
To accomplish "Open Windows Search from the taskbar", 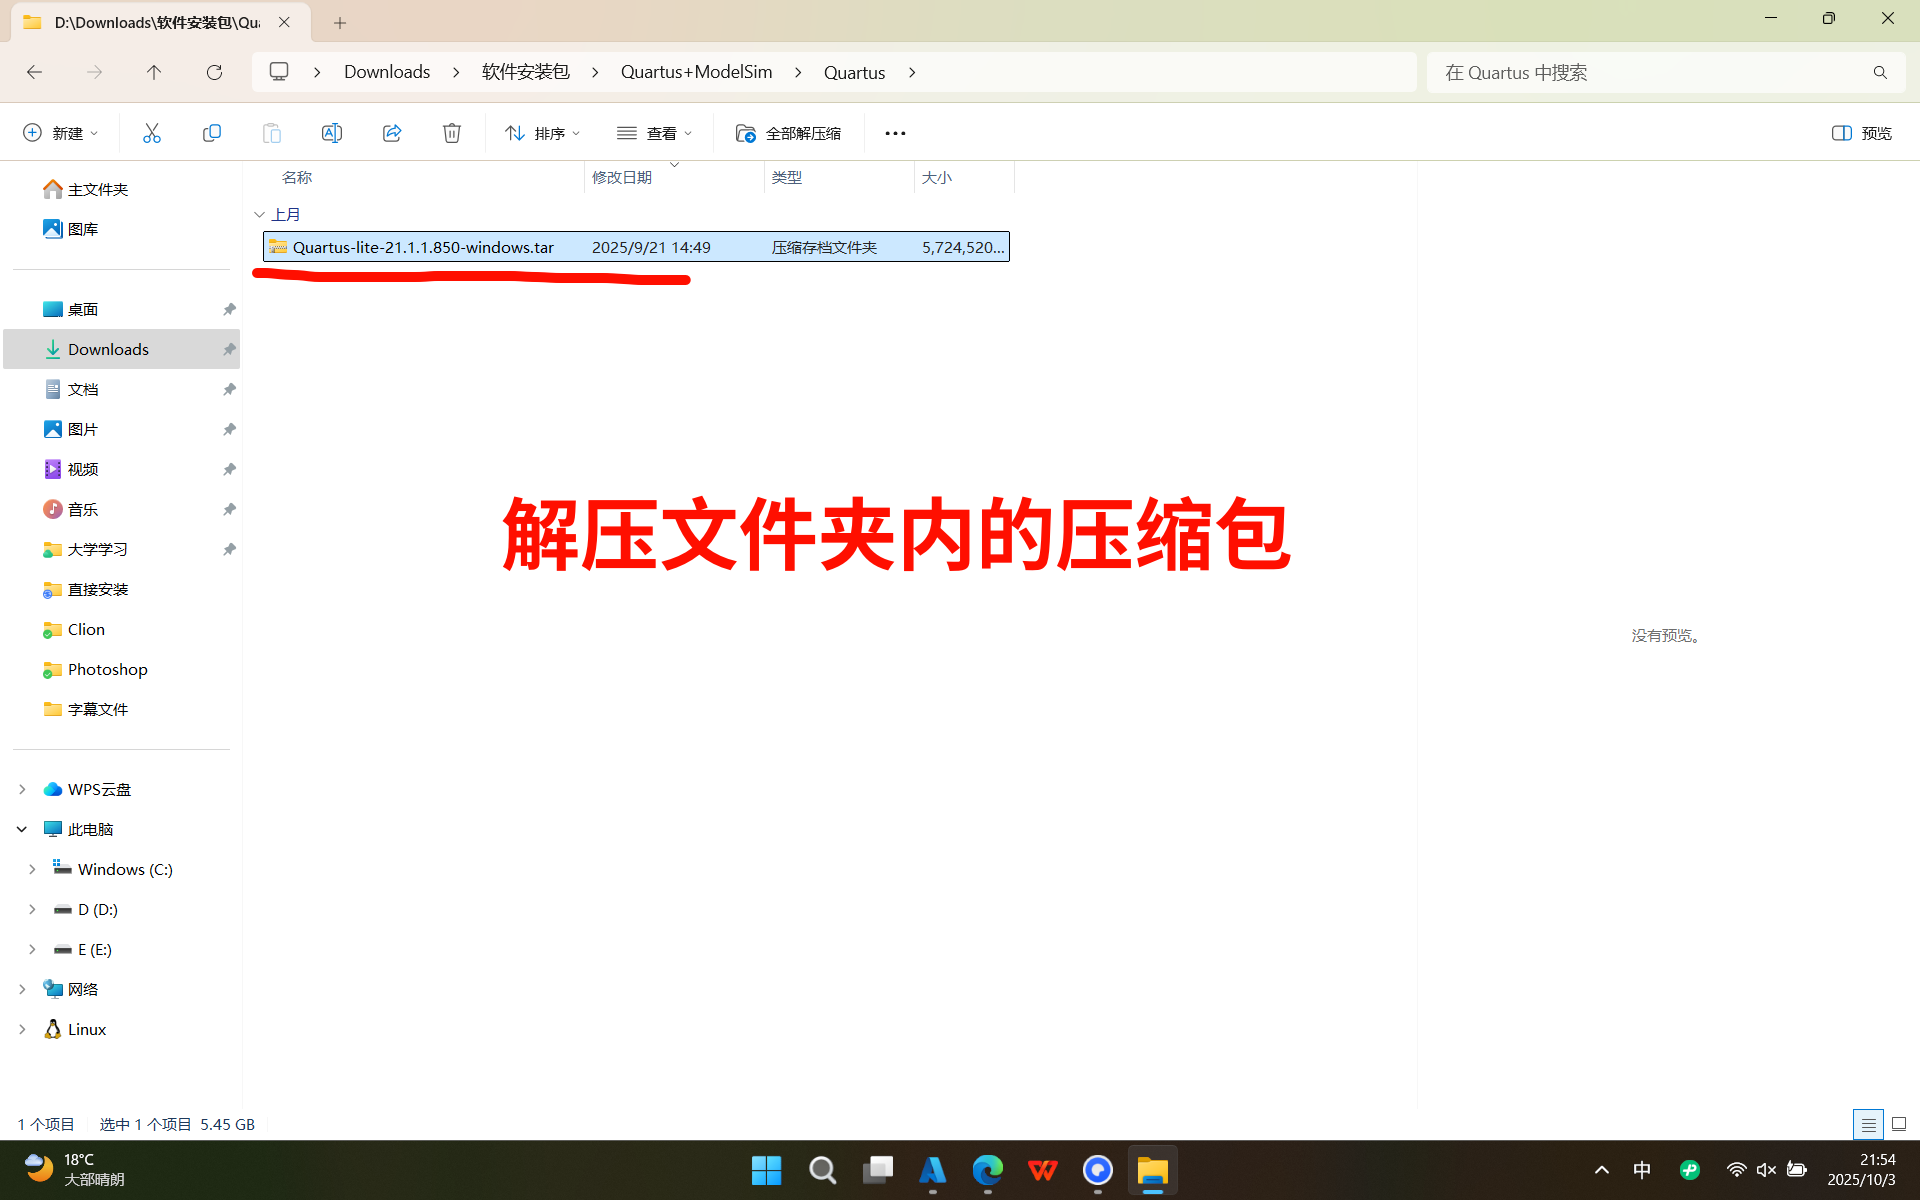I will (x=822, y=1170).
